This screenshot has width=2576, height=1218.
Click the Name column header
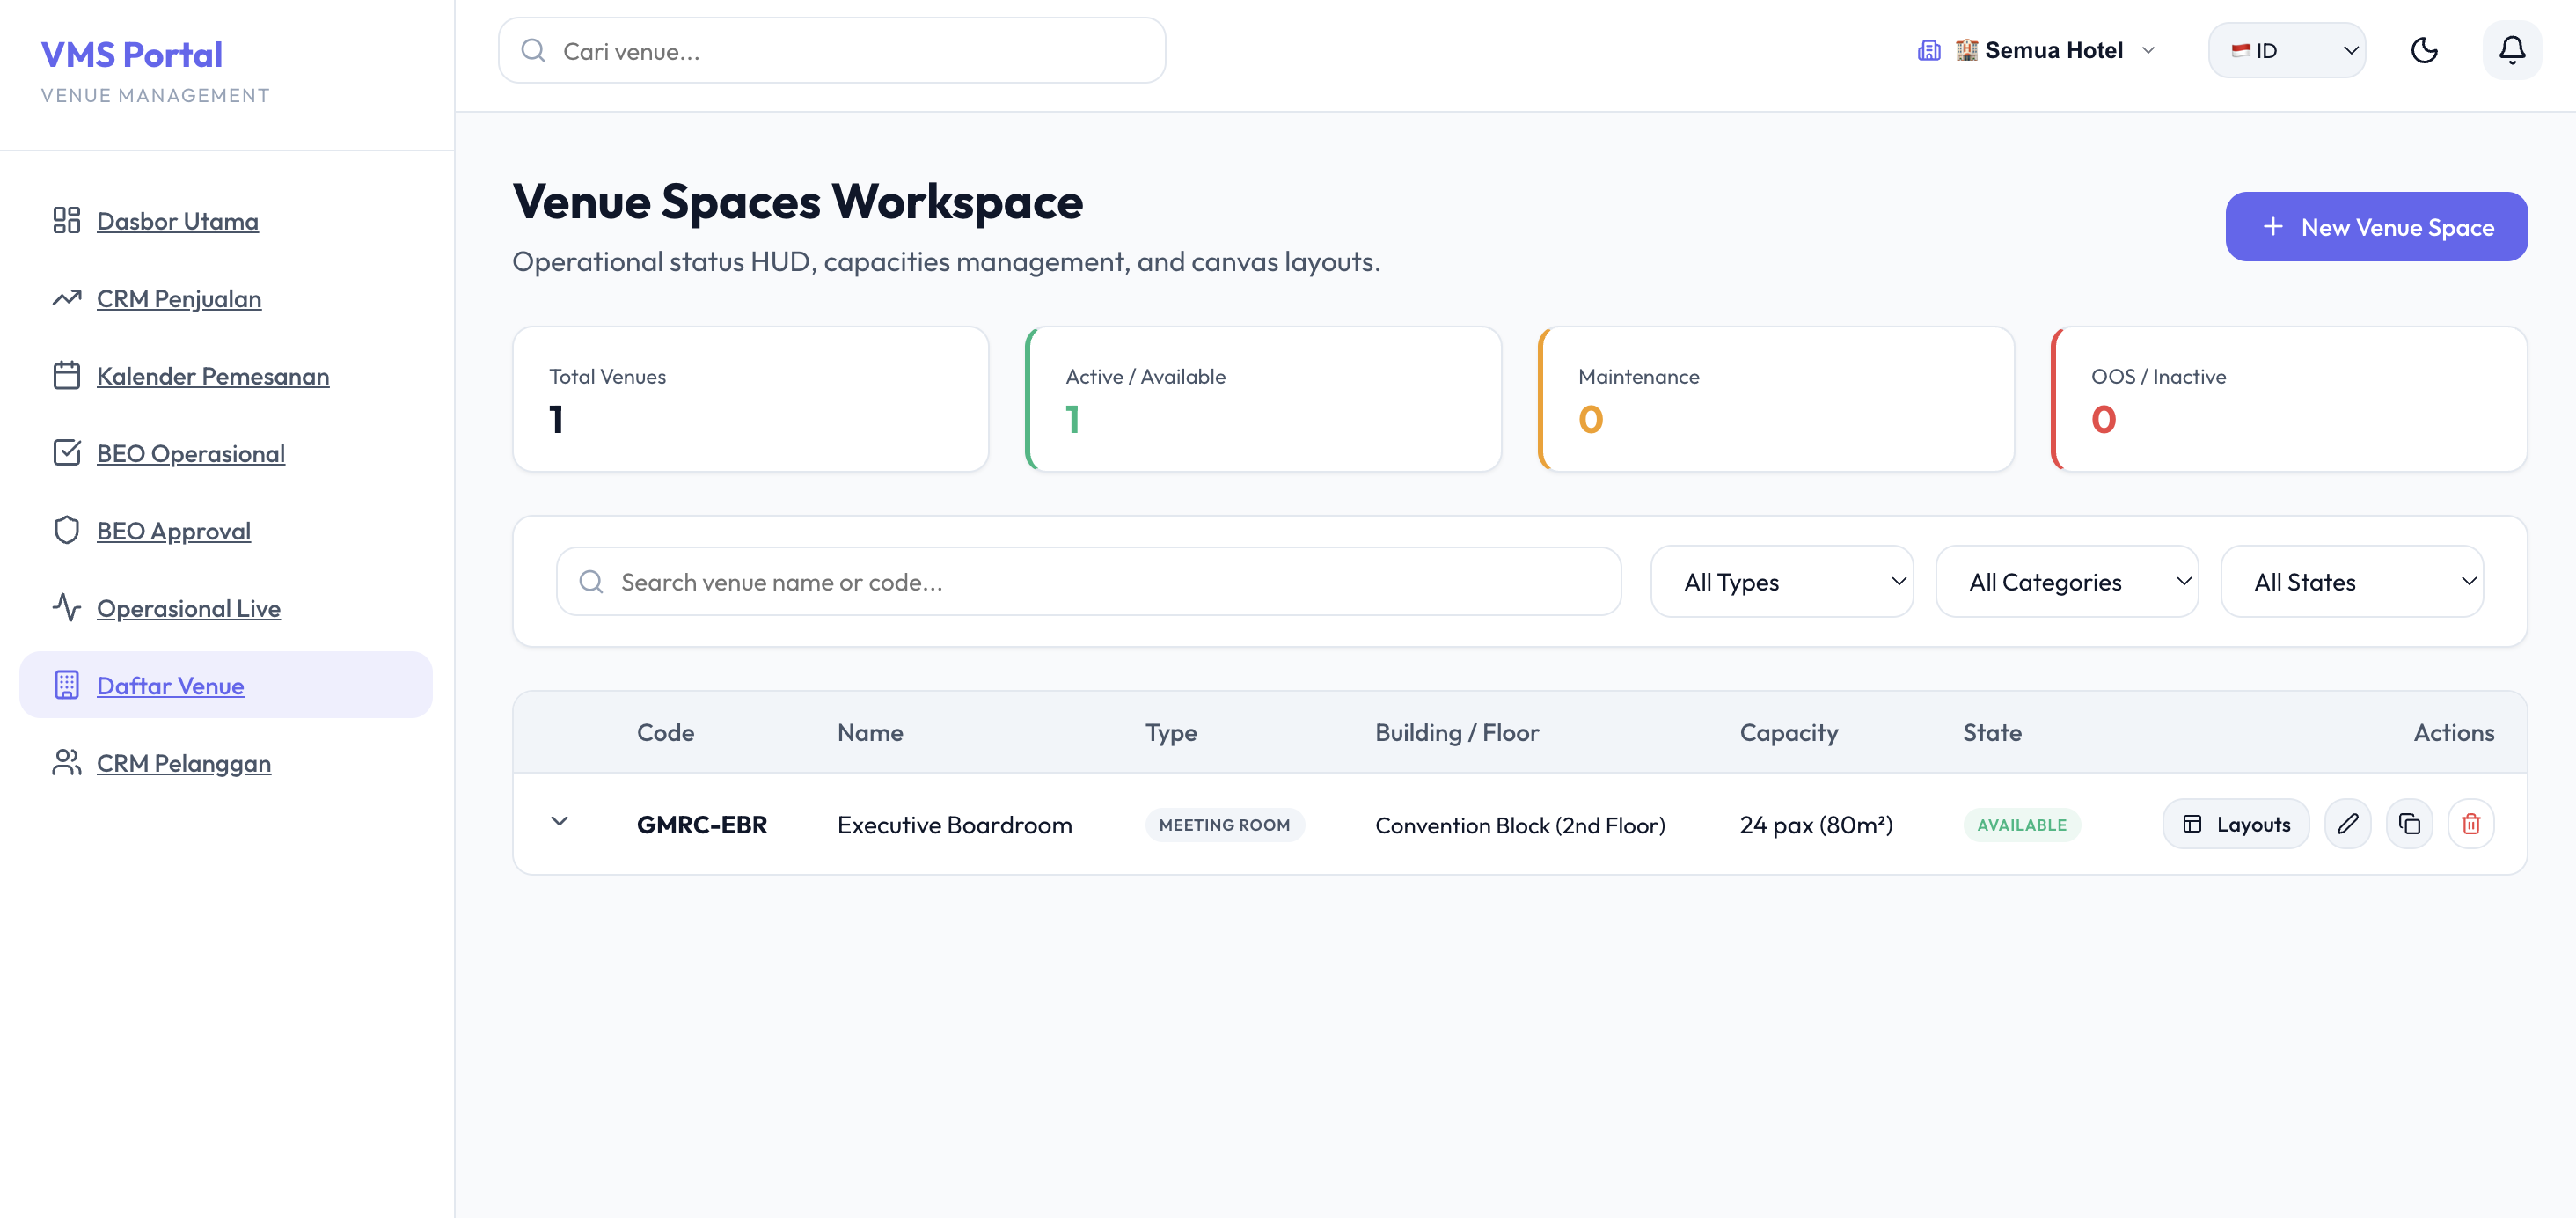coord(870,733)
